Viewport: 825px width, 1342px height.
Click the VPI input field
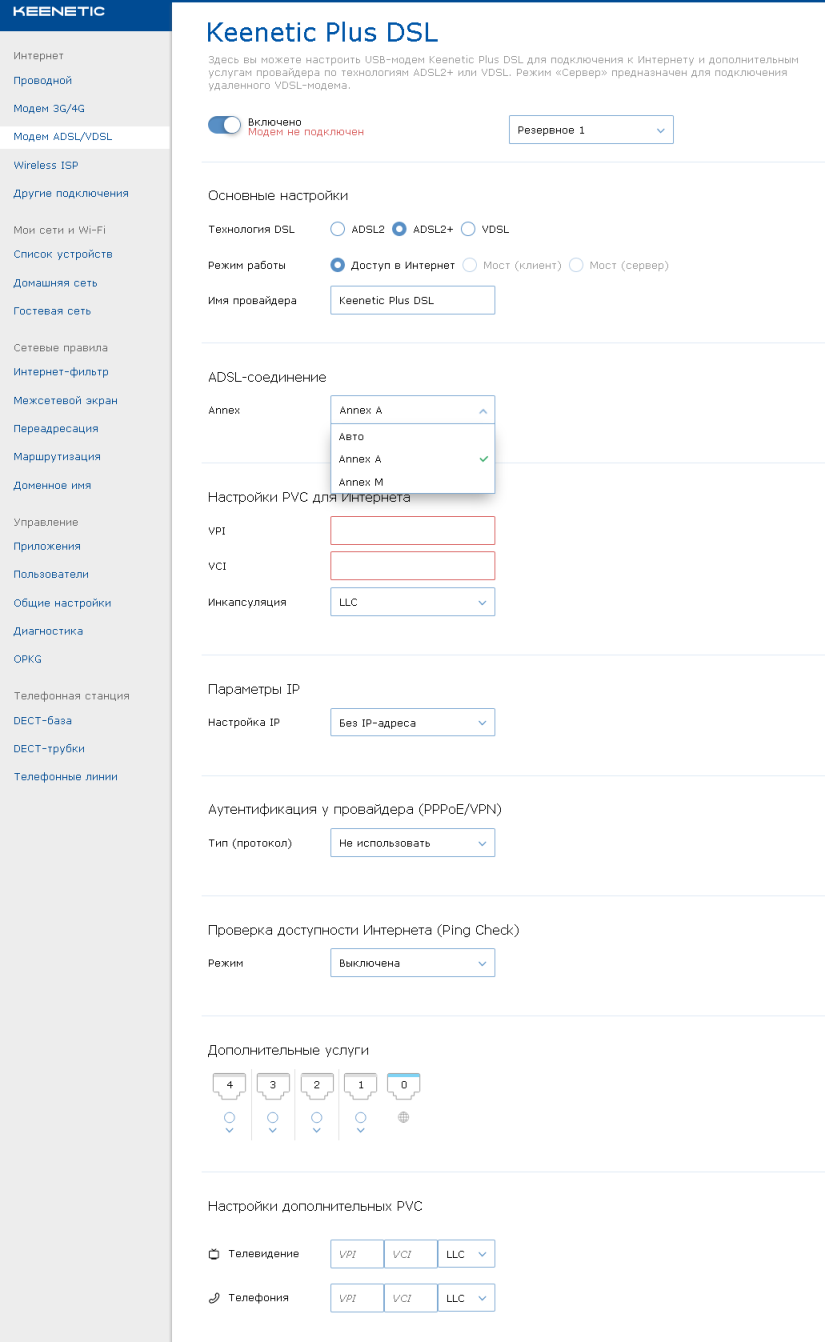click(x=412, y=530)
